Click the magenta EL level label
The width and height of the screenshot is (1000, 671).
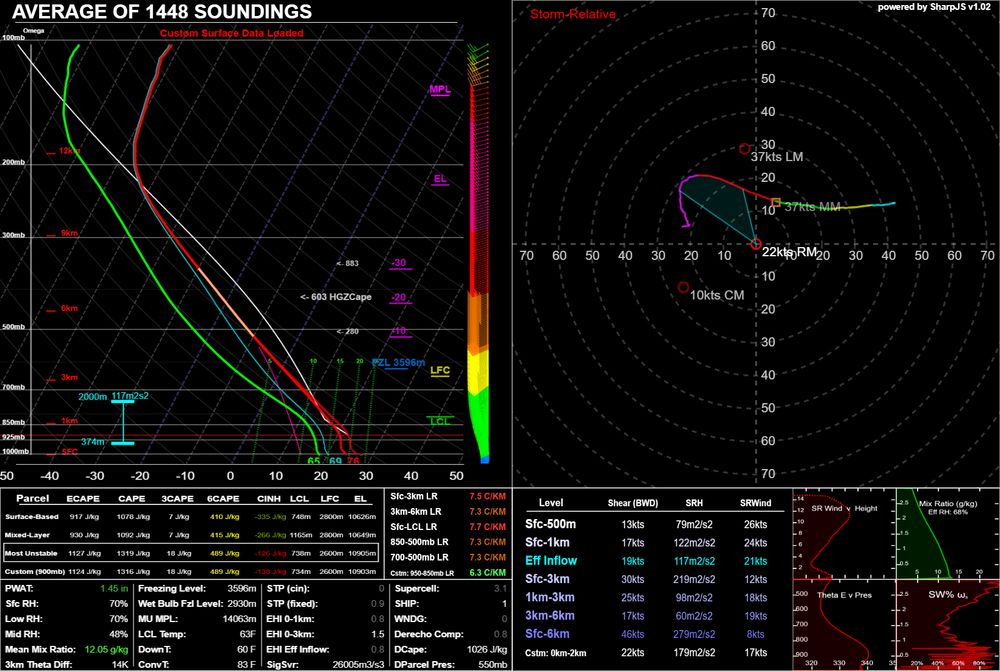(x=440, y=179)
